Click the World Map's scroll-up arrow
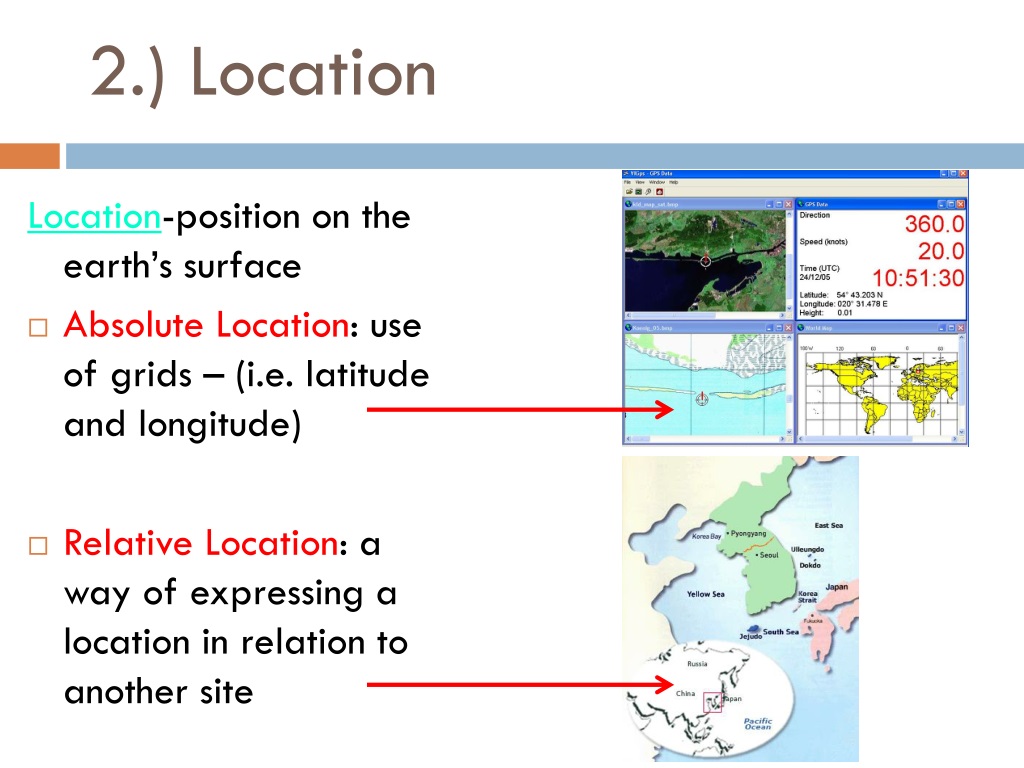 [962, 337]
